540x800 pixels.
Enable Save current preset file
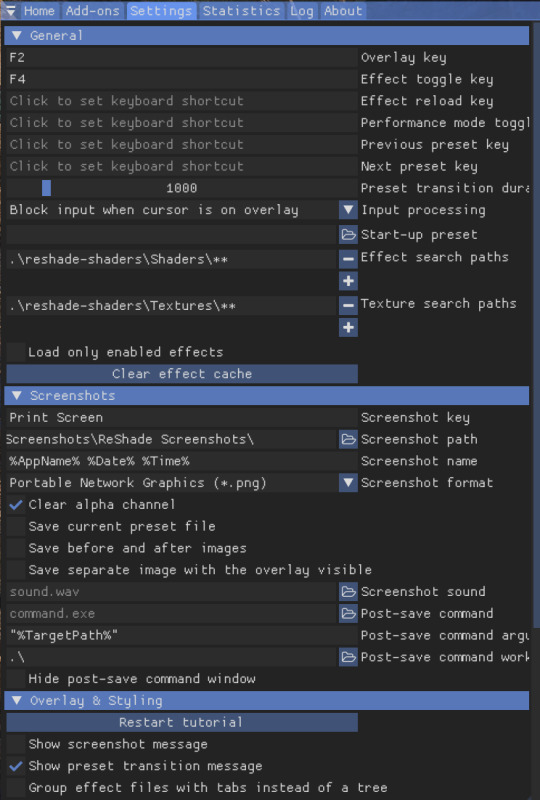16,527
